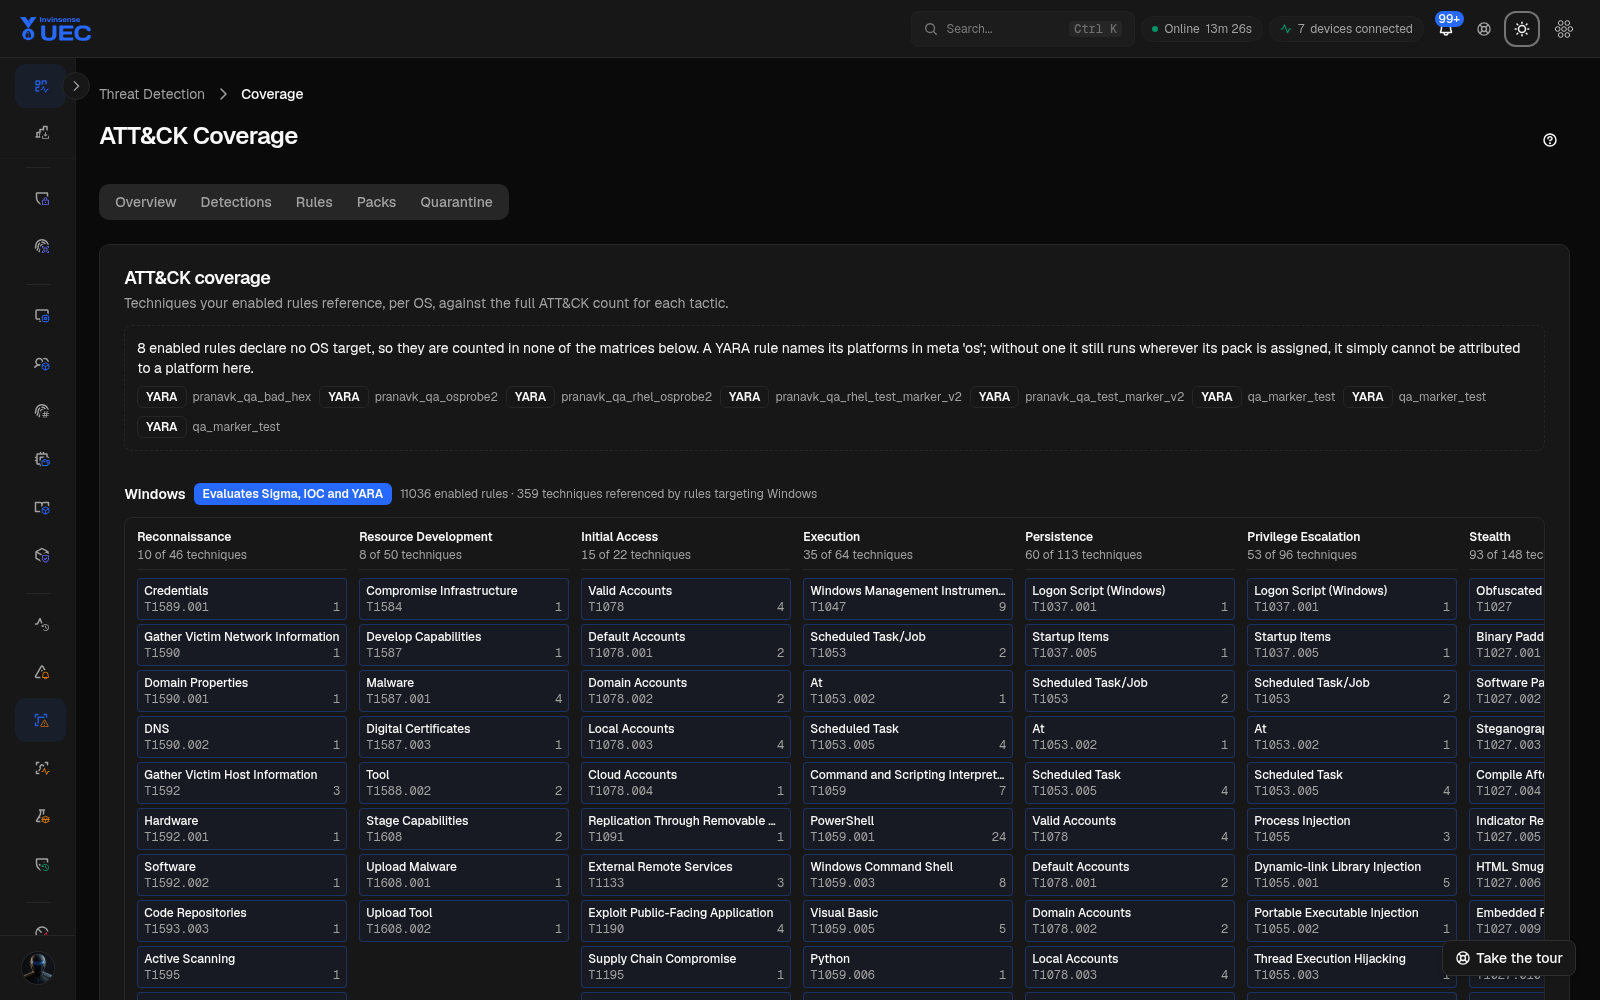This screenshot has height=1000, width=1600.
Task: Expand the sidebar with chevron arrow
Action: 76,86
